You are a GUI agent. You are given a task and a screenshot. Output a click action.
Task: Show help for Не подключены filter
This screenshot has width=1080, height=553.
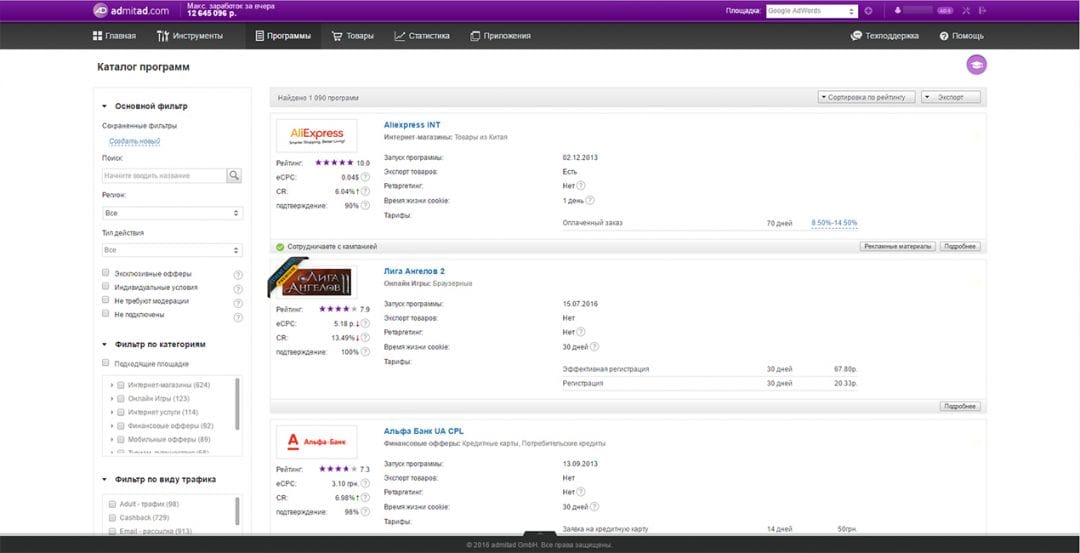click(x=238, y=317)
